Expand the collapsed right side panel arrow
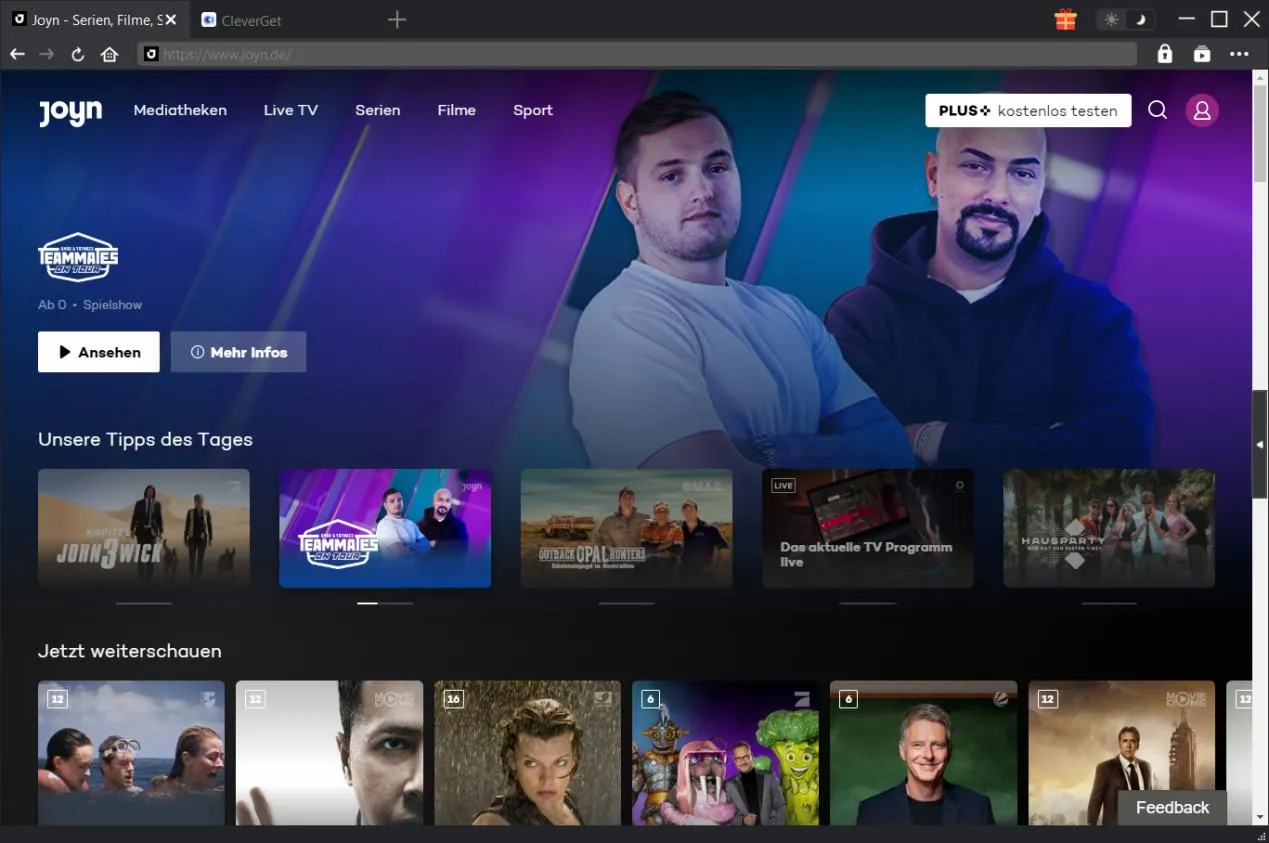This screenshot has width=1269, height=843. [x=1259, y=444]
